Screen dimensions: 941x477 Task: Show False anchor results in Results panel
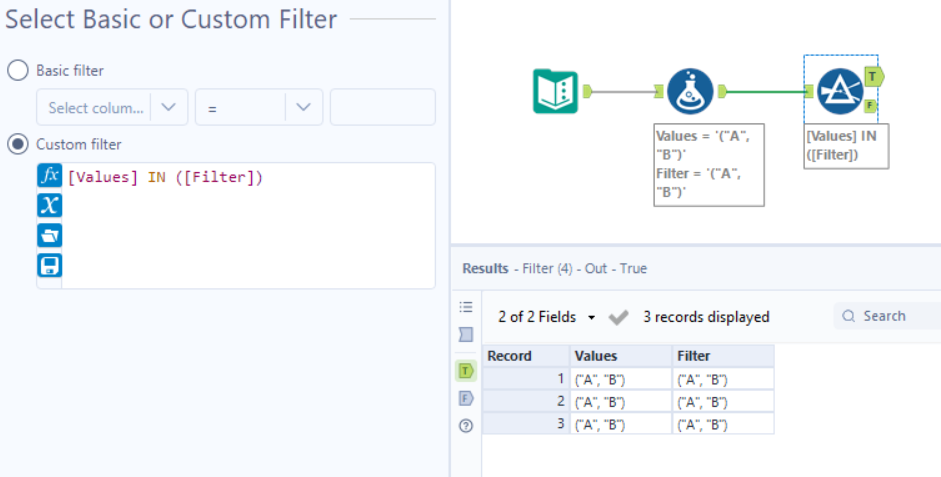tap(465, 398)
